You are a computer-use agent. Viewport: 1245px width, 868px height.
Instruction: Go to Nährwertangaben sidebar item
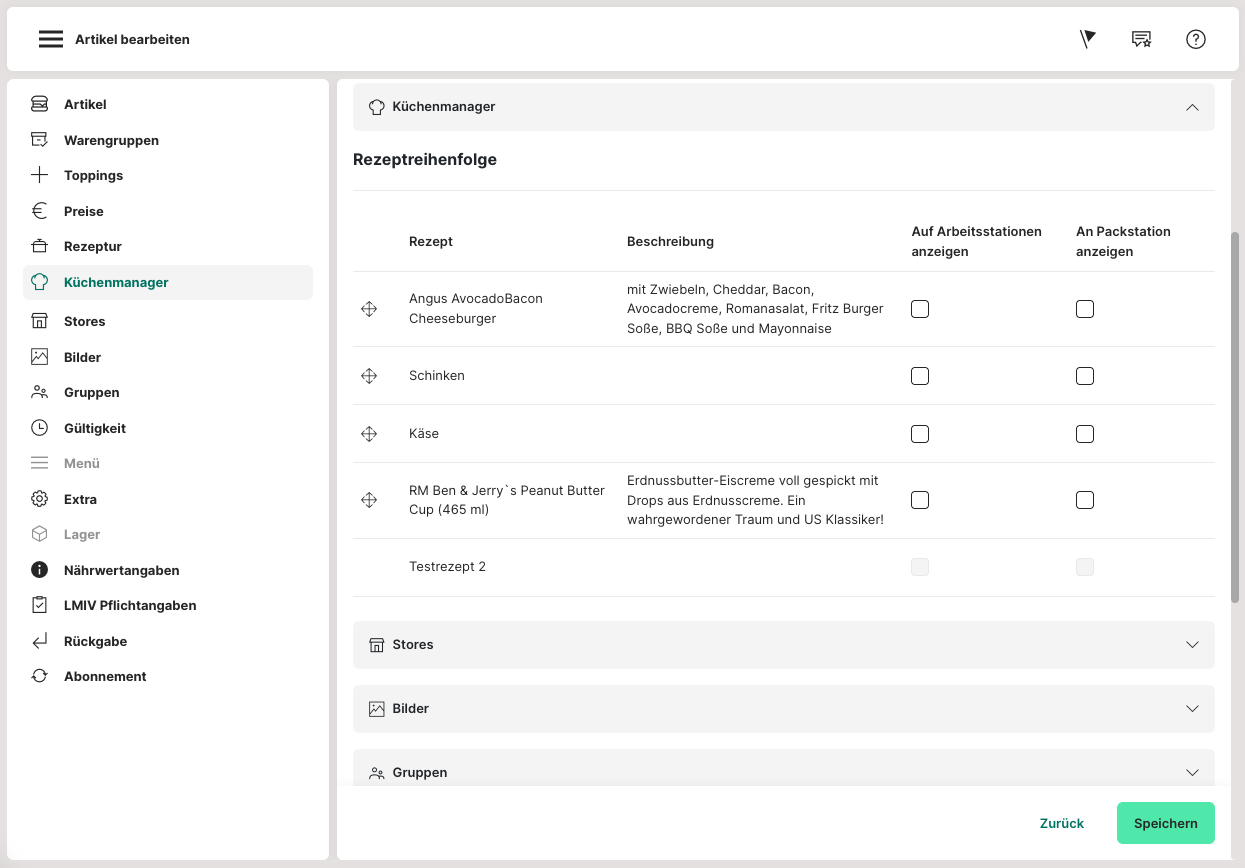pos(121,570)
